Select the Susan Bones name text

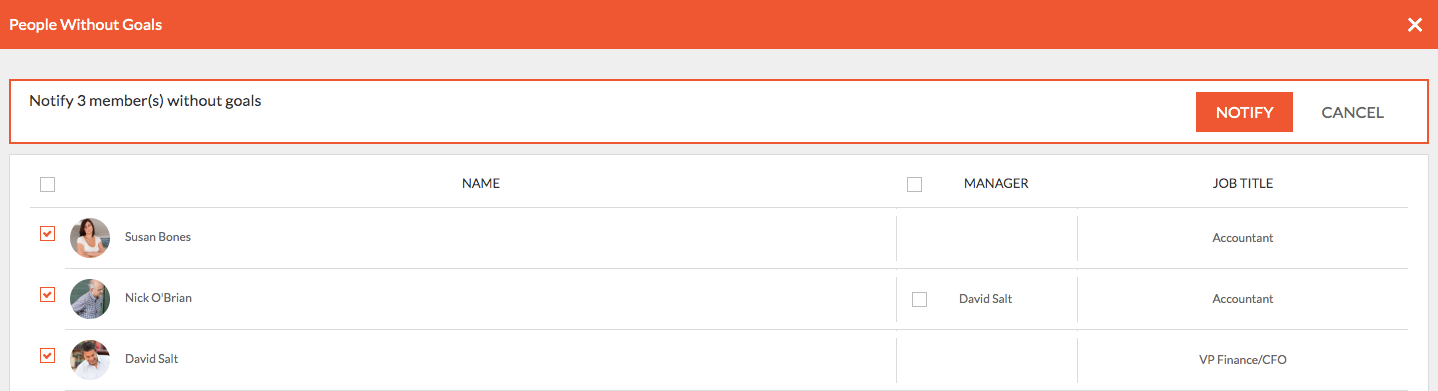pos(158,237)
